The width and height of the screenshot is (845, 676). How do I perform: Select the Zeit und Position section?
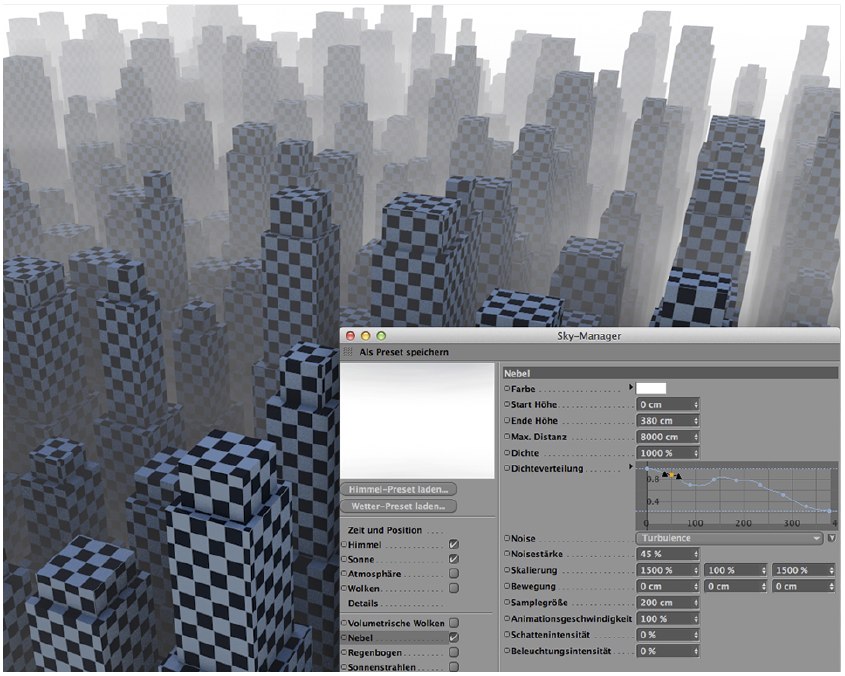click(385, 530)
